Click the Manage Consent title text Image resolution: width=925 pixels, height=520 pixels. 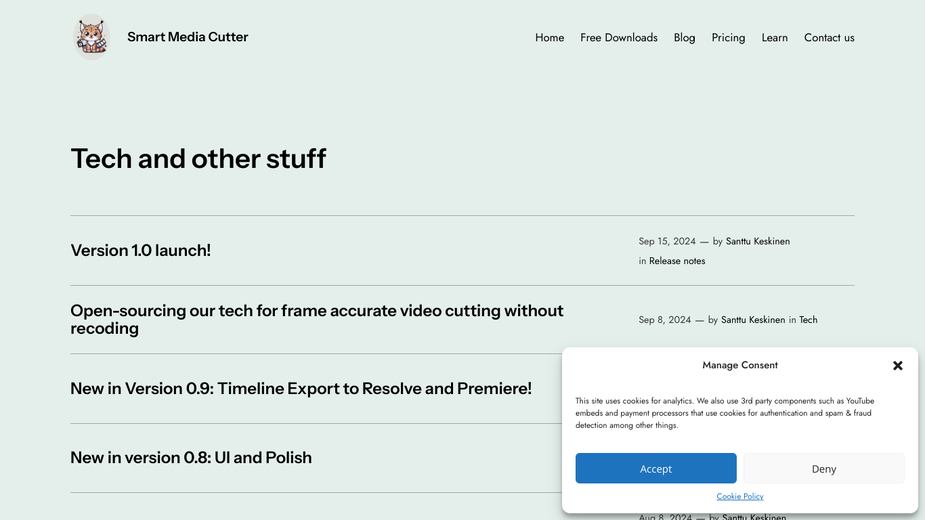740,365
